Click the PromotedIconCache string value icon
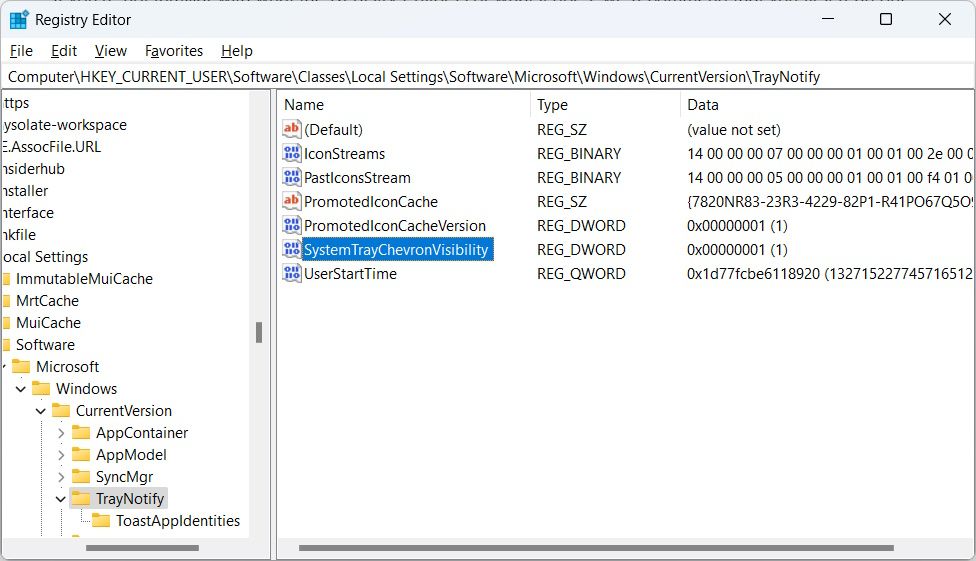The height and width of the screenshot is (561, 976). point(291,201)
